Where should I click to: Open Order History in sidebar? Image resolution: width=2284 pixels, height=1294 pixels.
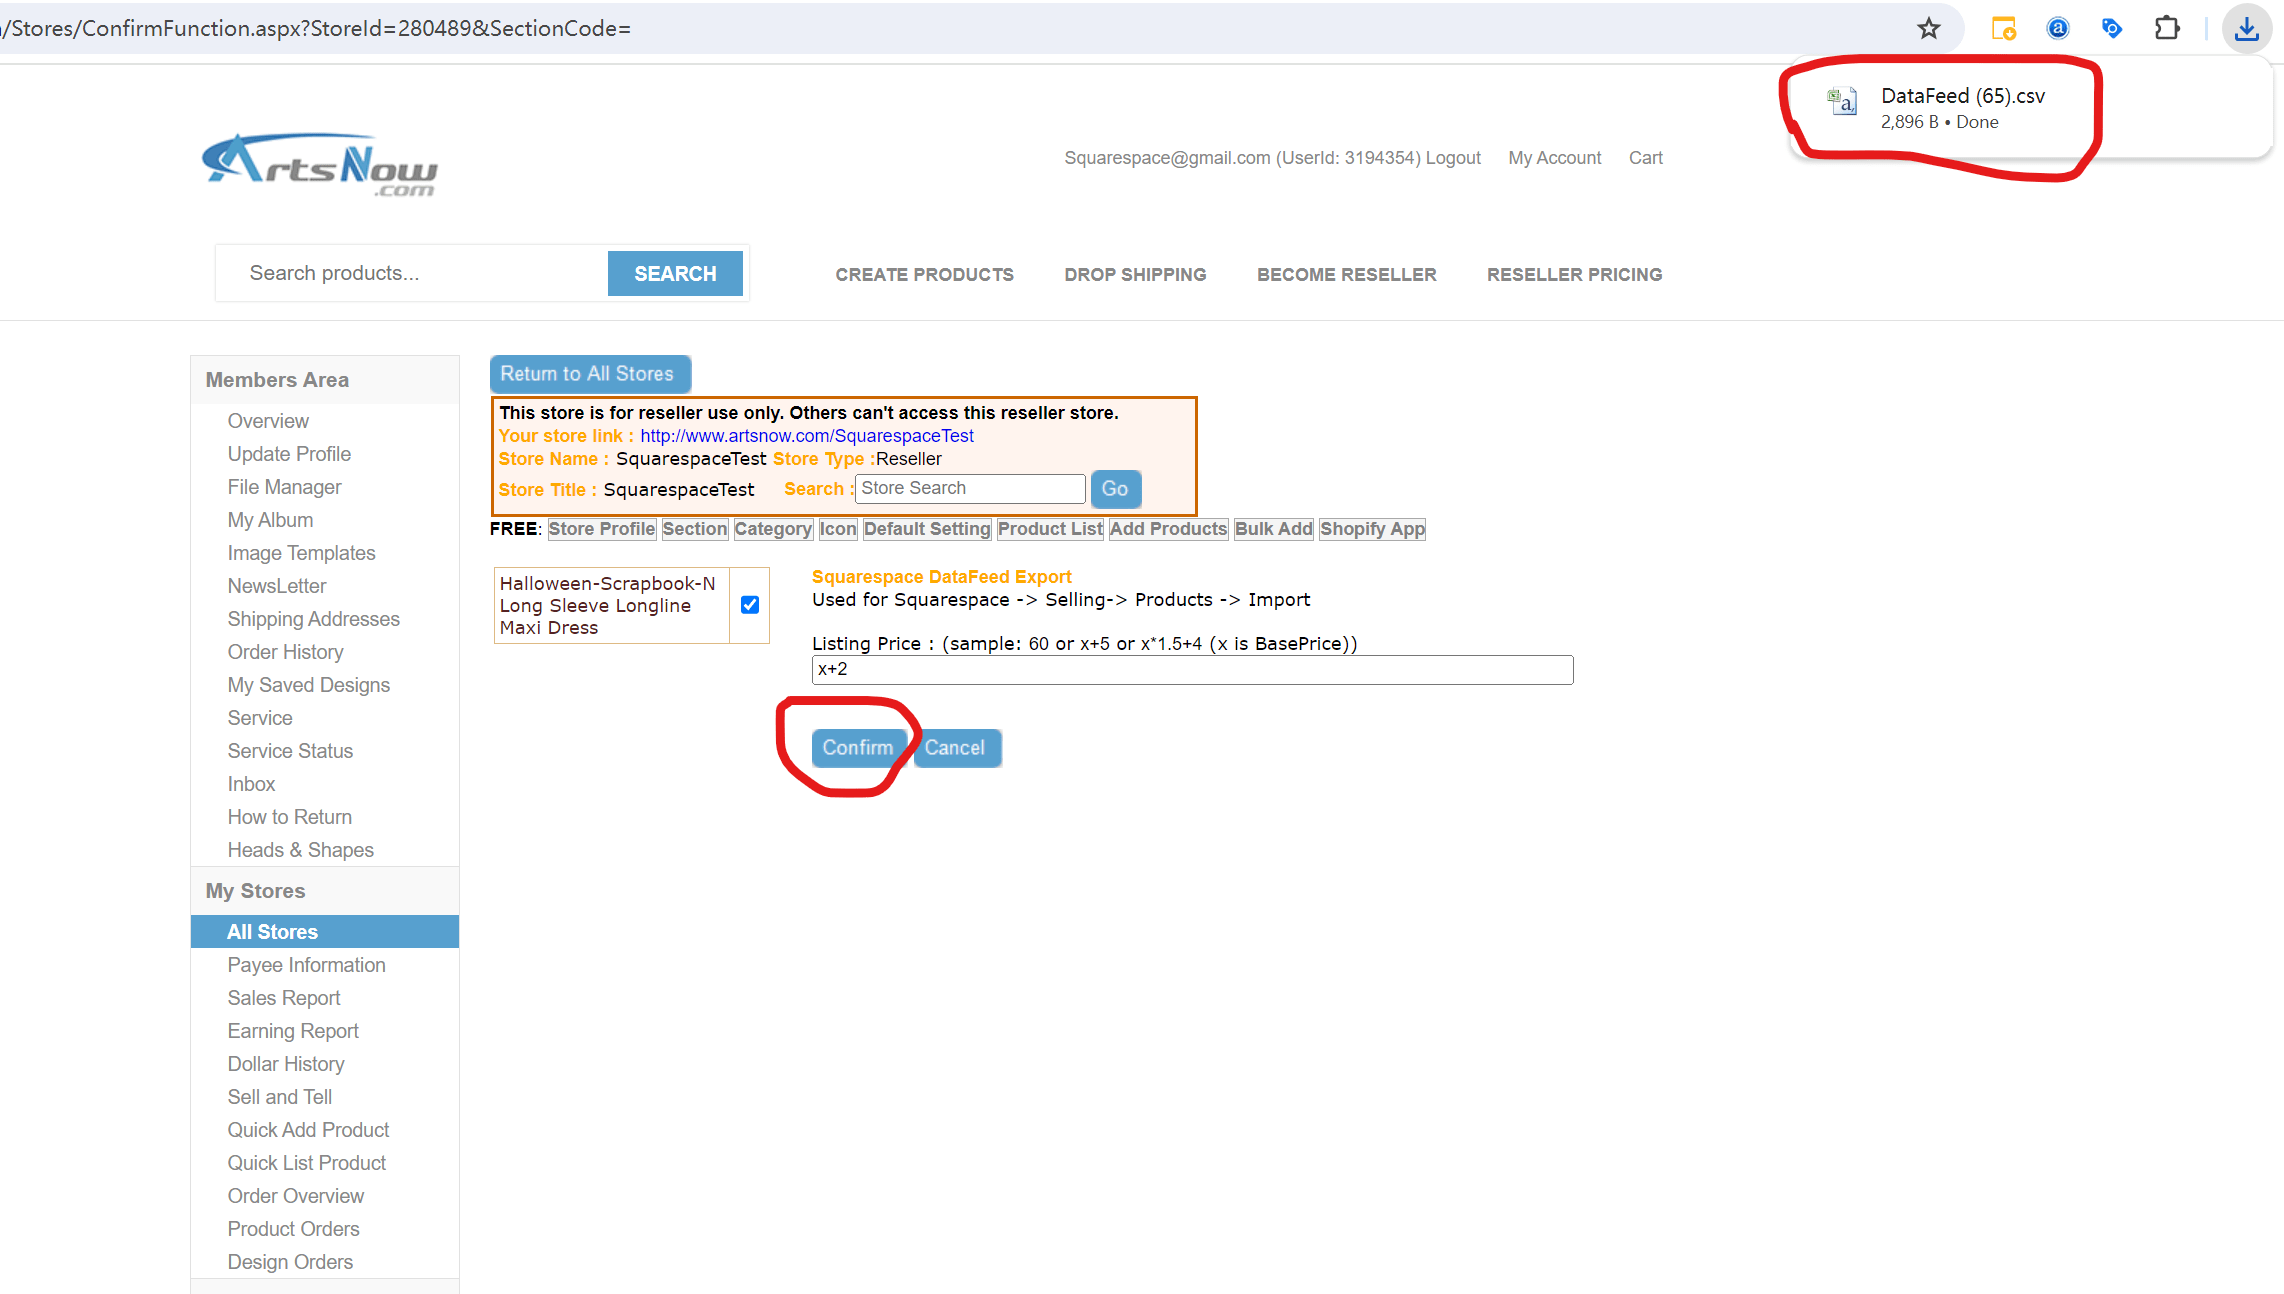pos(285,652)
